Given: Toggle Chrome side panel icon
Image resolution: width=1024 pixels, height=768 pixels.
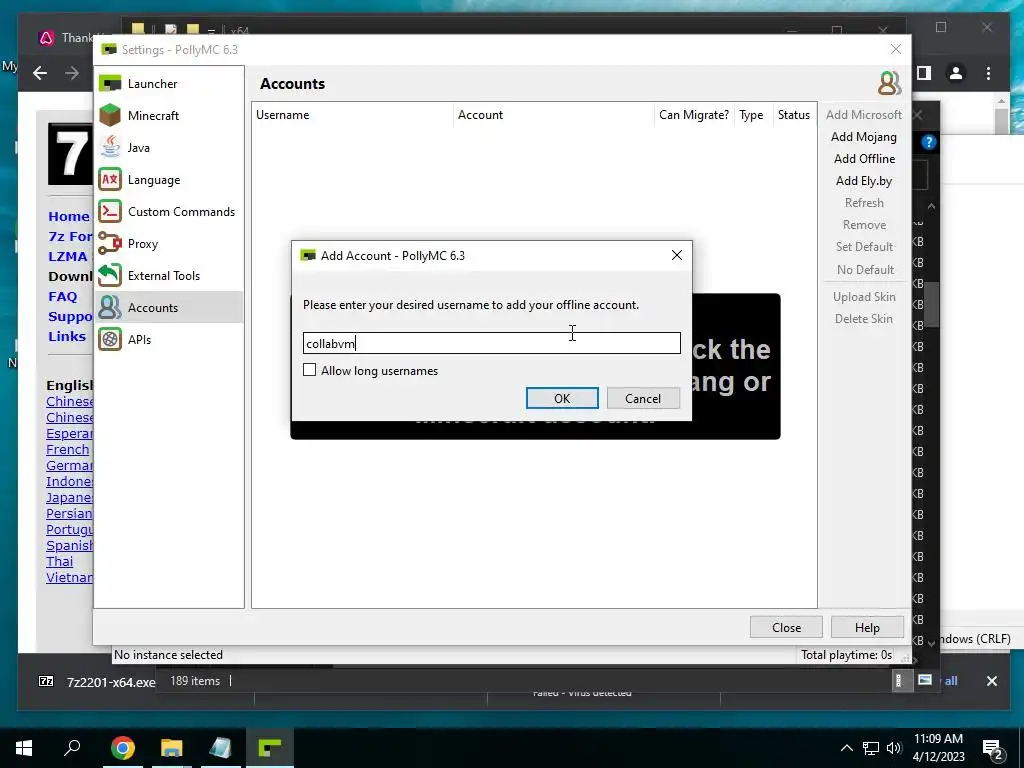Looking at the screenshot, I should tap(923, 73).
